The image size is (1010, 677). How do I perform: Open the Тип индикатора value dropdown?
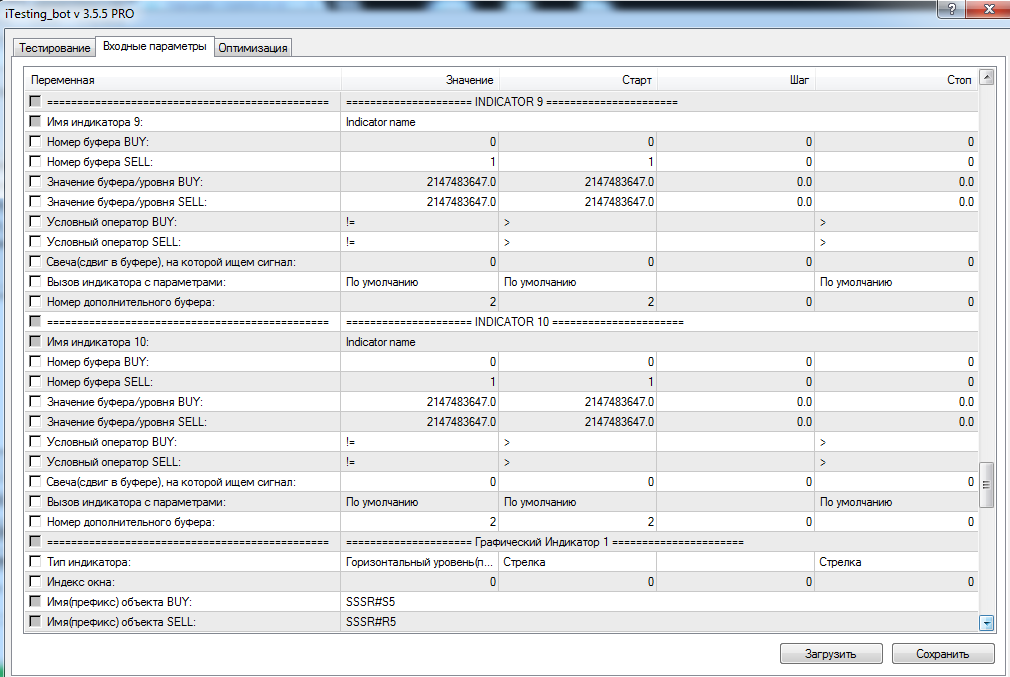[419, 562]
